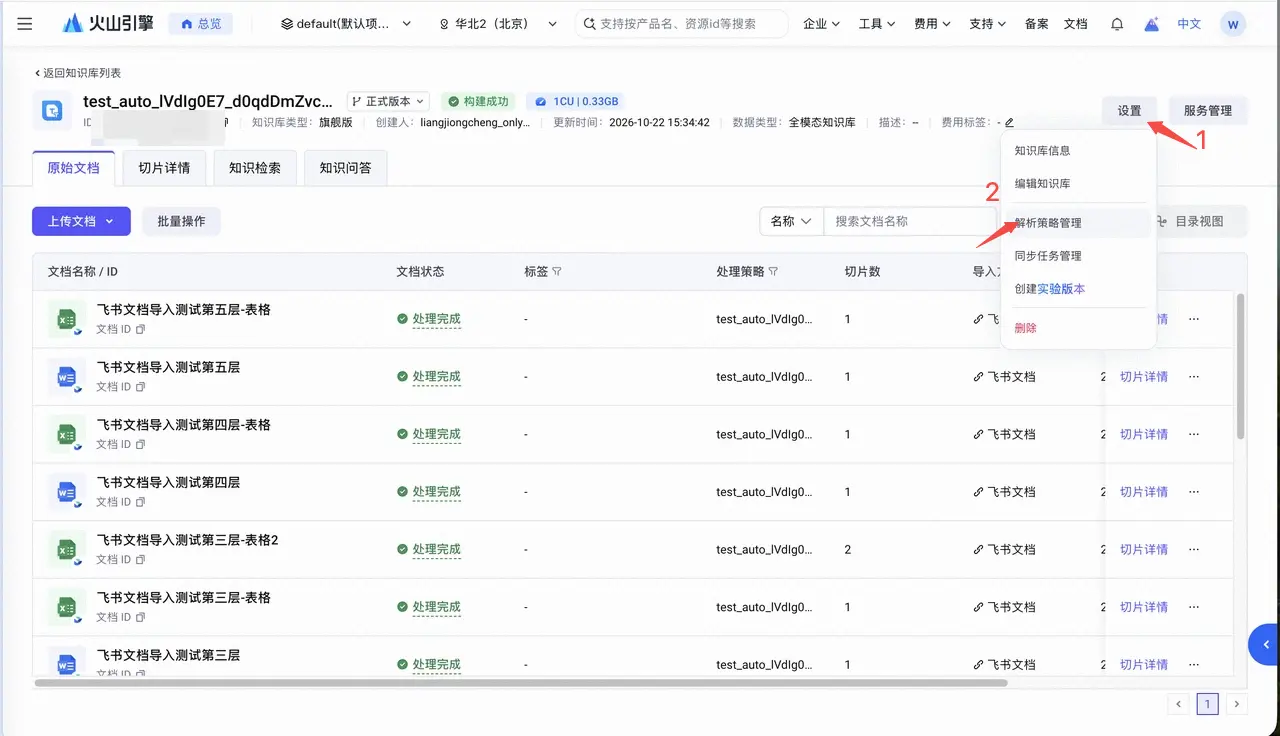This screenshot has width=1280, height=736.
Task: Click the vertical table scrollbar
Action: point(1241,366)
